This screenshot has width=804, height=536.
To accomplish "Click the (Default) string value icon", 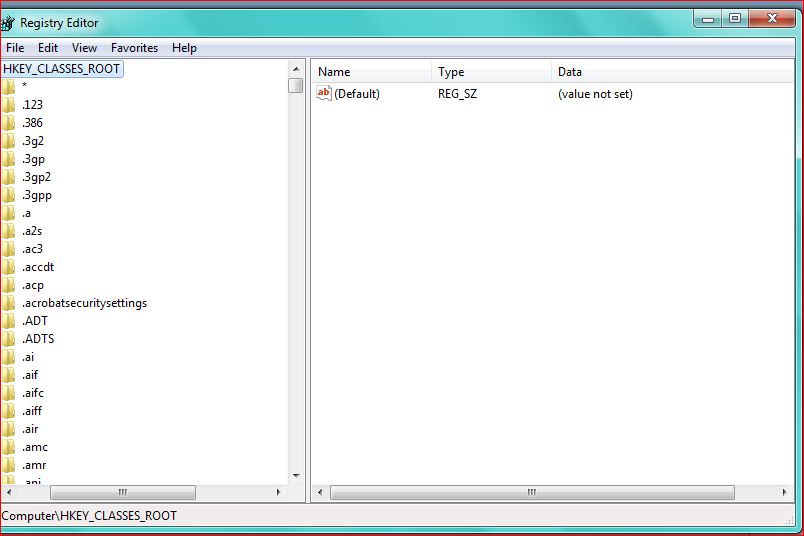I will [x=324, y=93].
